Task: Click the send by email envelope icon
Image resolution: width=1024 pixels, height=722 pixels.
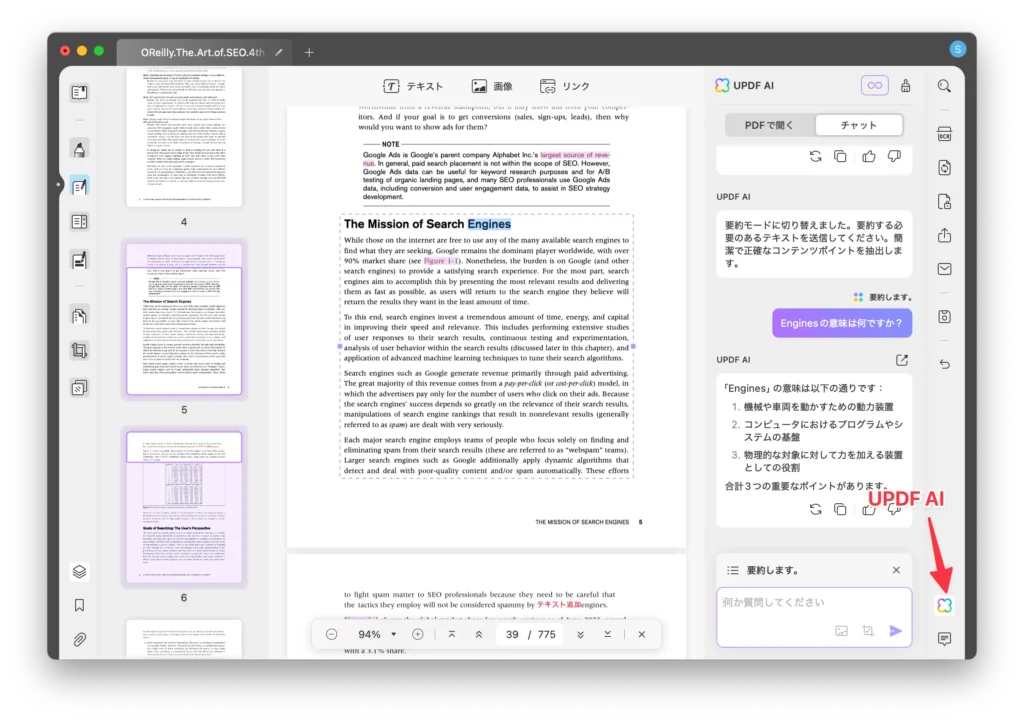Action: [x=944, y=269]
